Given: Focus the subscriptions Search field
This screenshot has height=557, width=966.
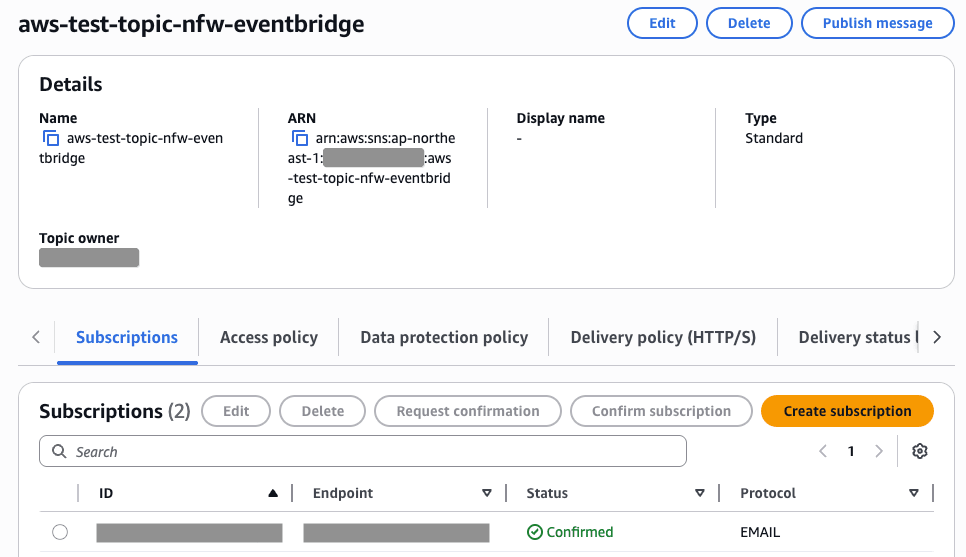Looking at the screenshot, I should (x=363, y=451).
